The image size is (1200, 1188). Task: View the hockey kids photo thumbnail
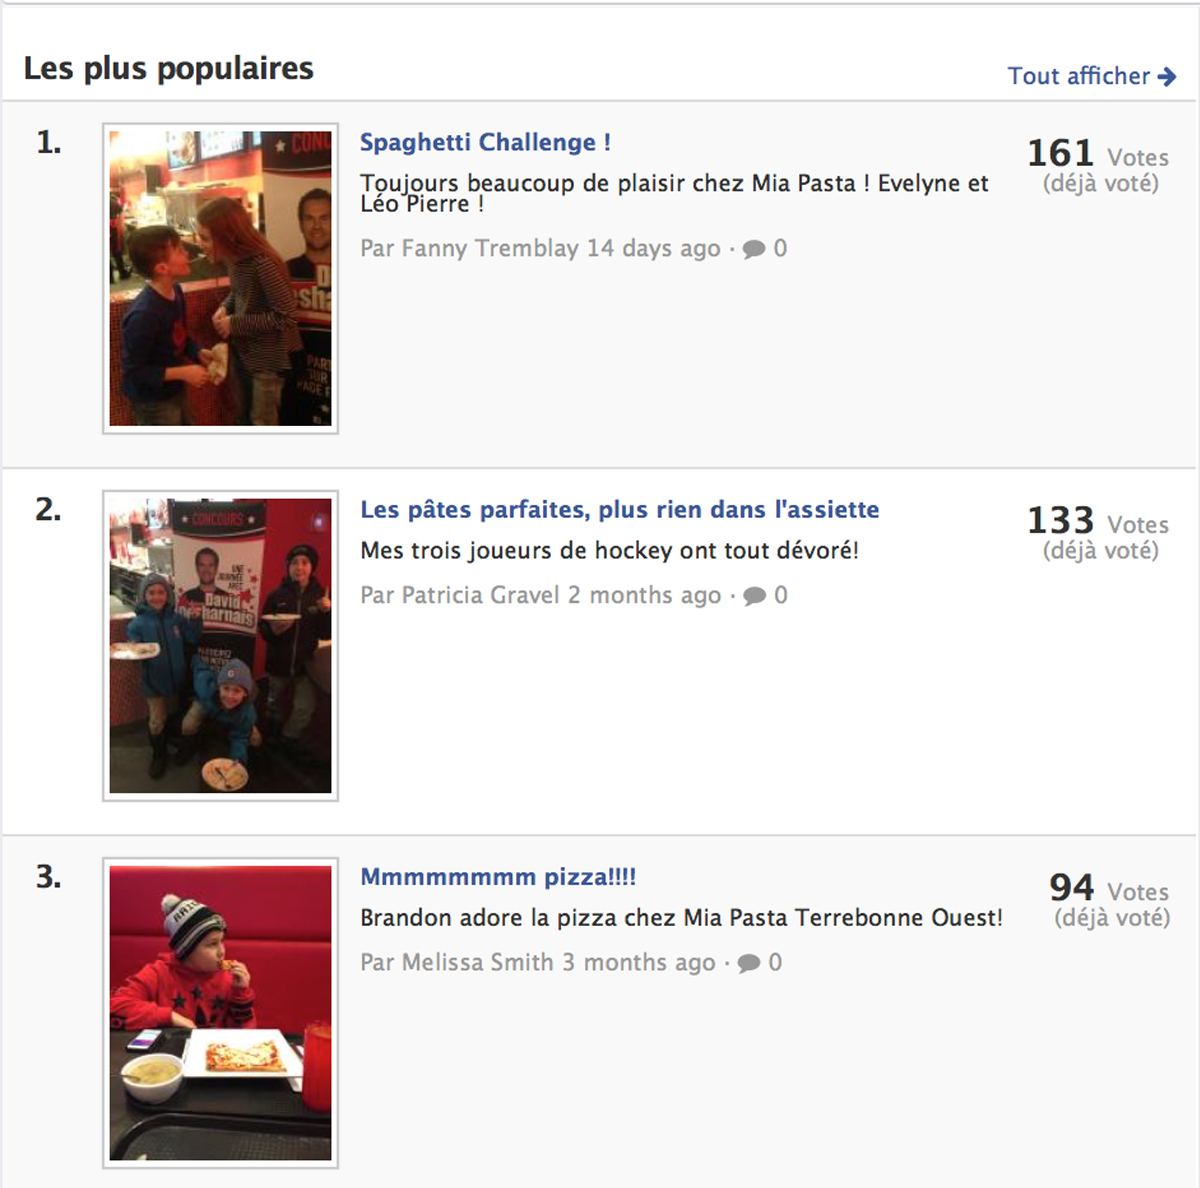point(220,645)
